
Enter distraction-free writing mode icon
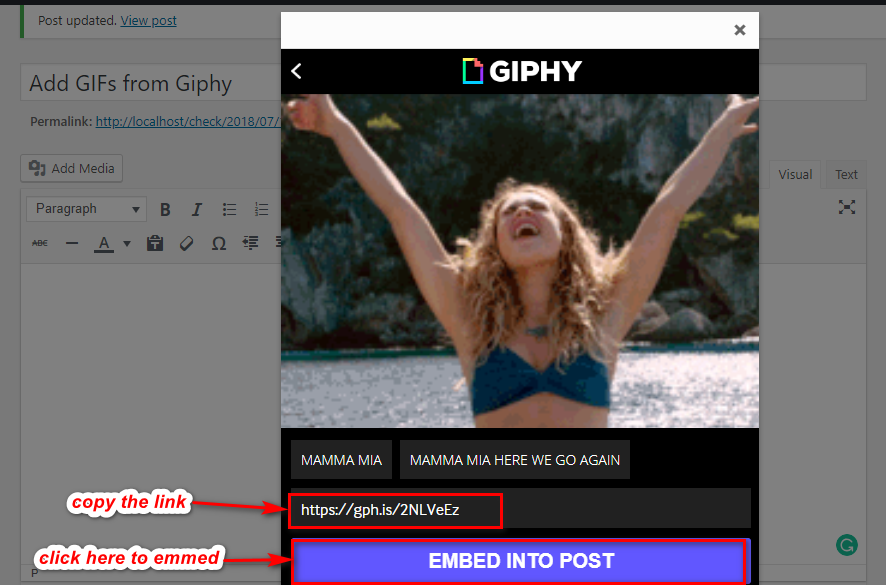coord(846,207)
